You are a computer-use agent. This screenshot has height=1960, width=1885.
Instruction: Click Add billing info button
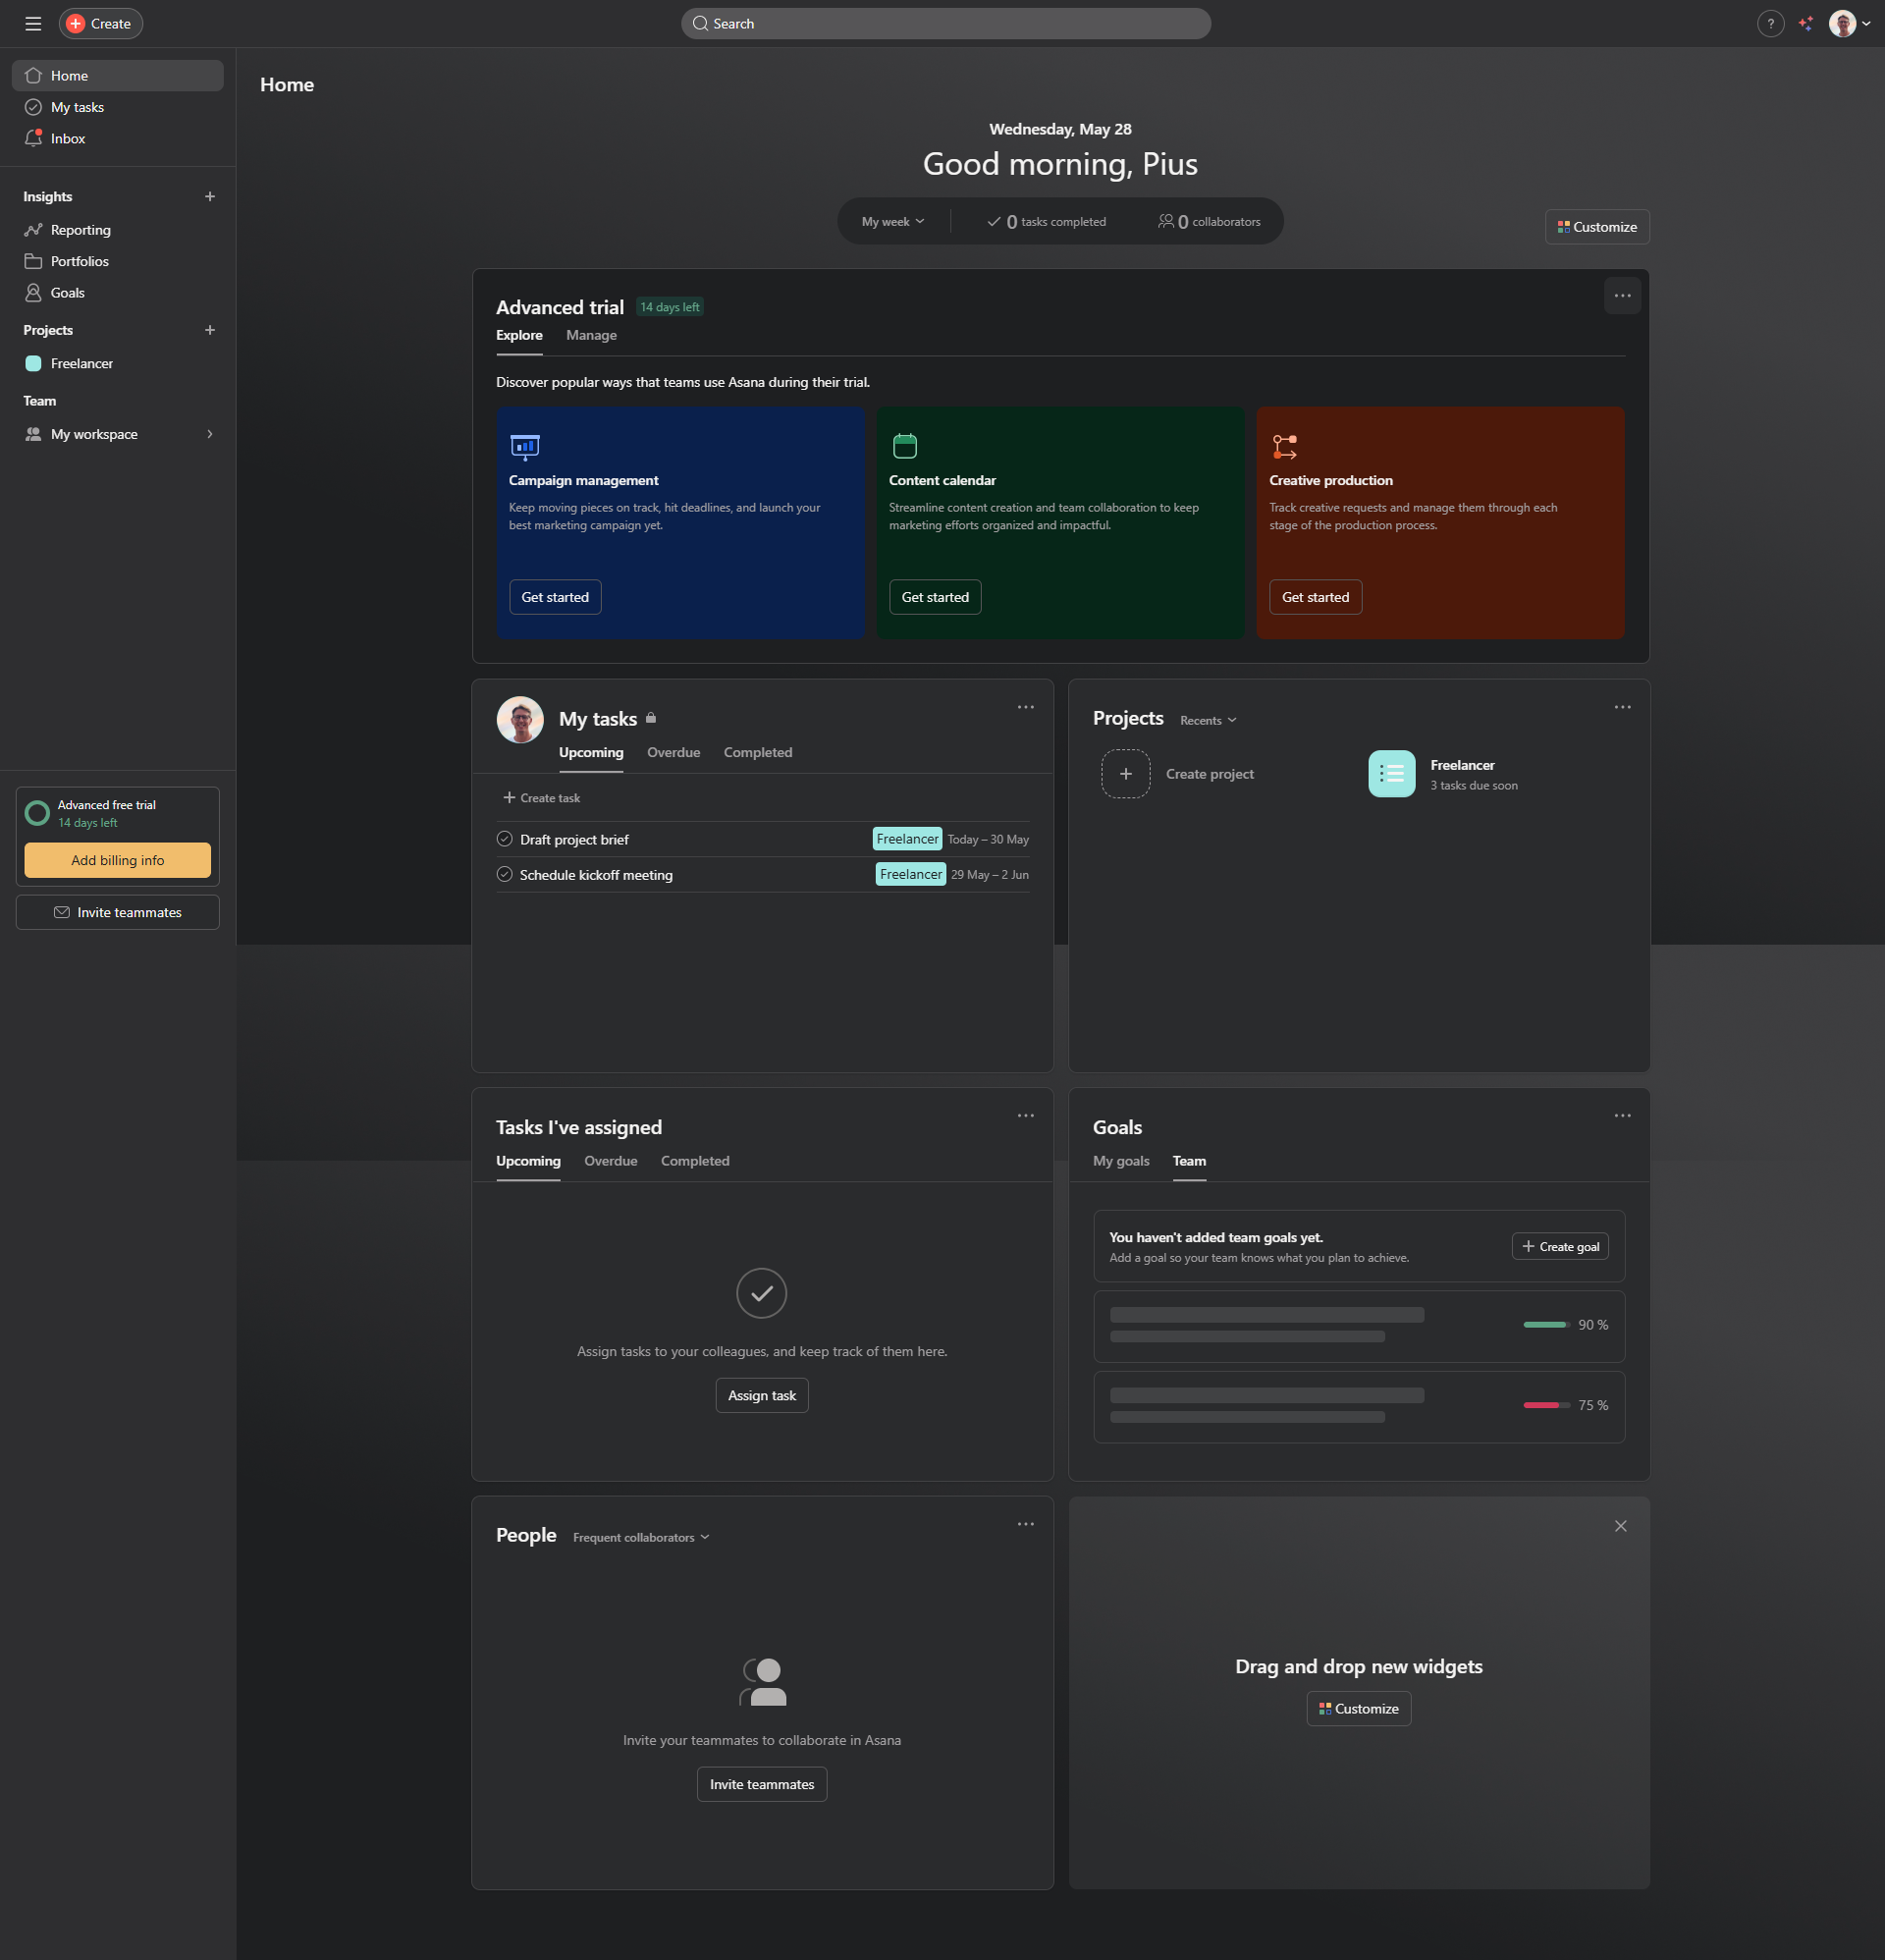click(x=117, y=860)
